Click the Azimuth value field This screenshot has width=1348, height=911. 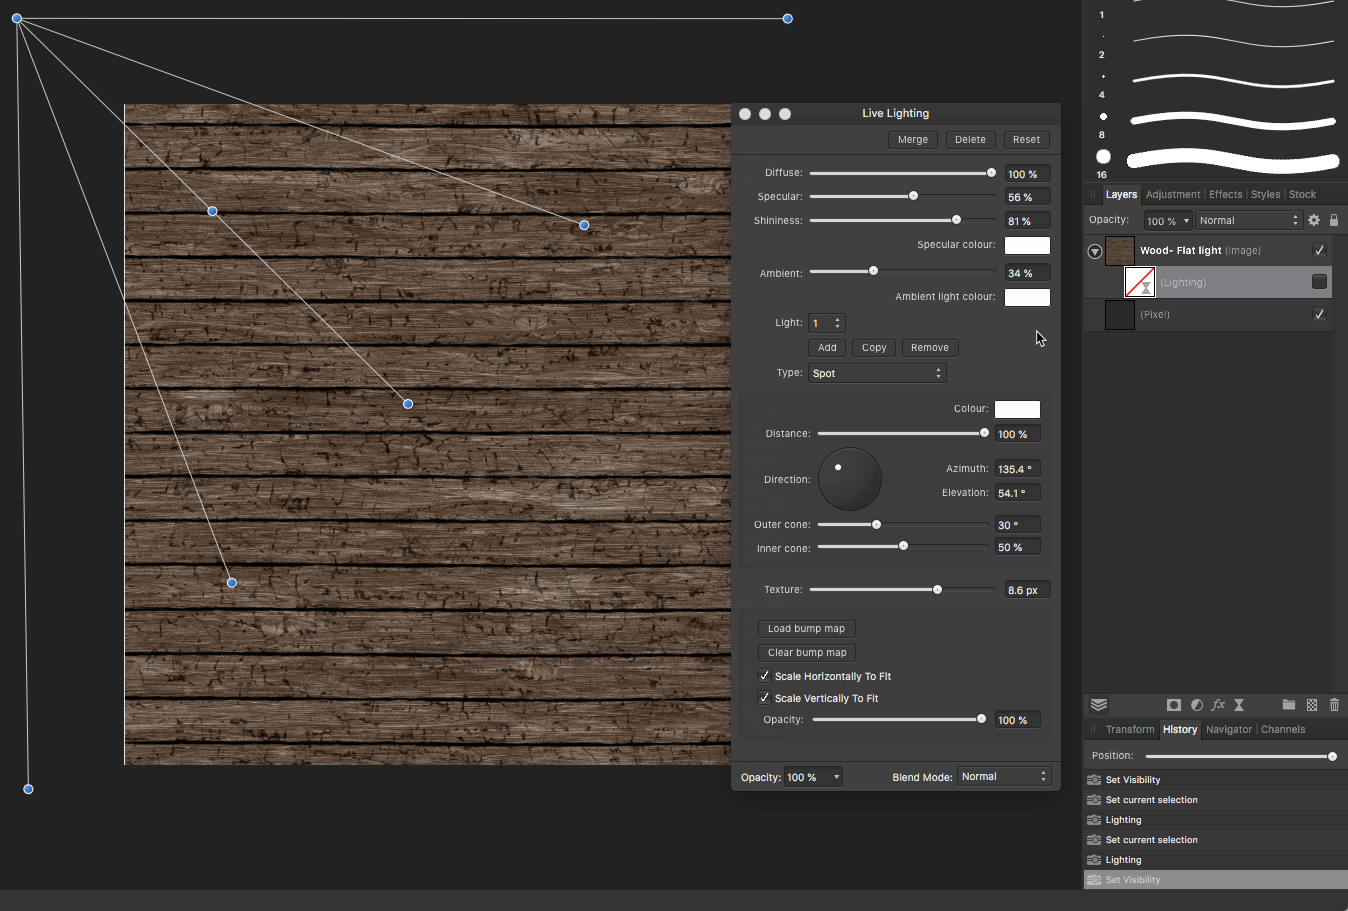pos(1016,468)
